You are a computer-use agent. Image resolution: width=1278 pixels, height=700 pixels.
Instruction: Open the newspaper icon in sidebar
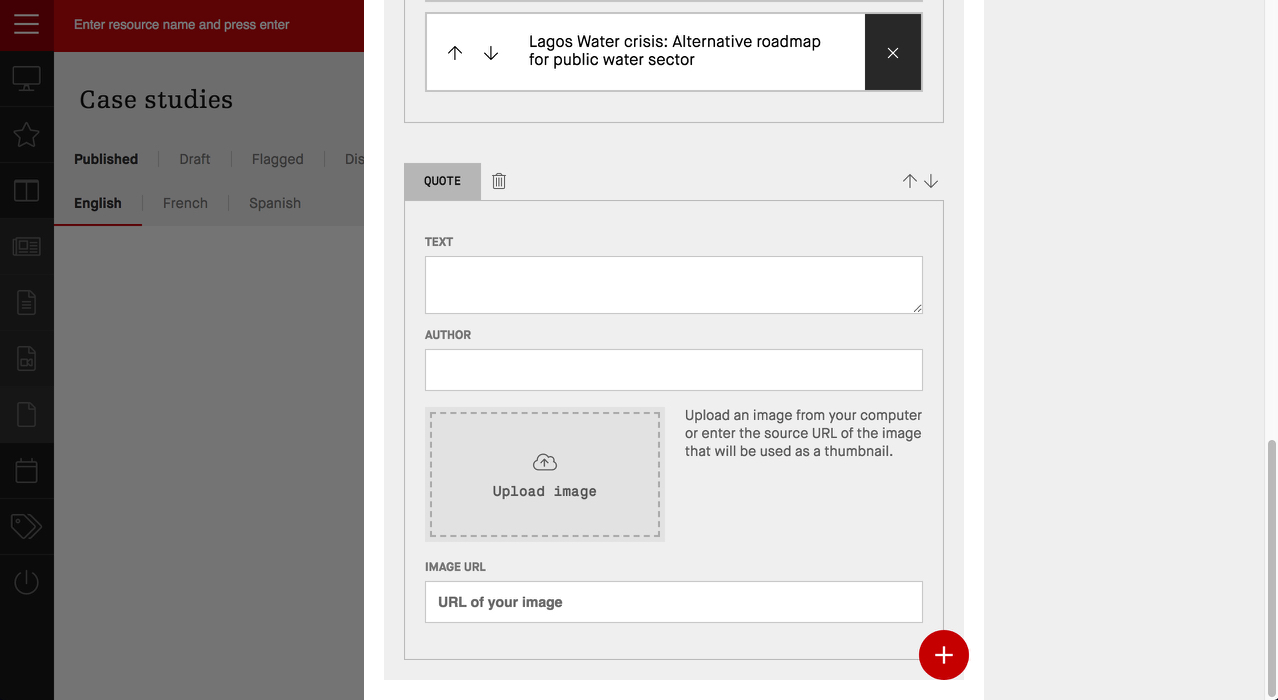point(27,246)
